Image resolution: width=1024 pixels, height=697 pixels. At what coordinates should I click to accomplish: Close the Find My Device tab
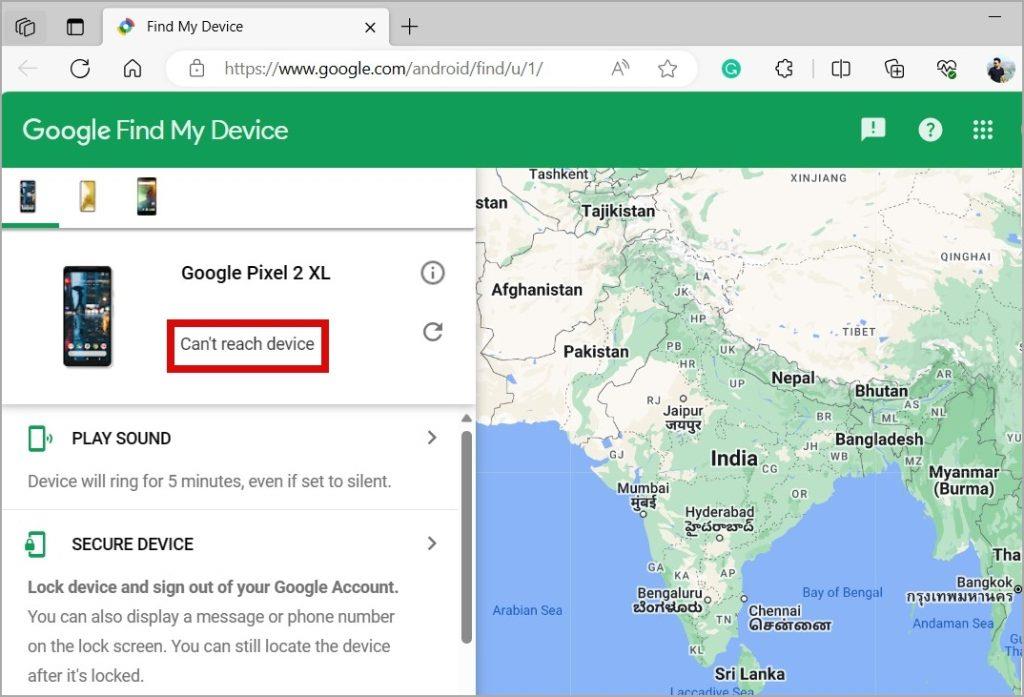pos(370,27)
